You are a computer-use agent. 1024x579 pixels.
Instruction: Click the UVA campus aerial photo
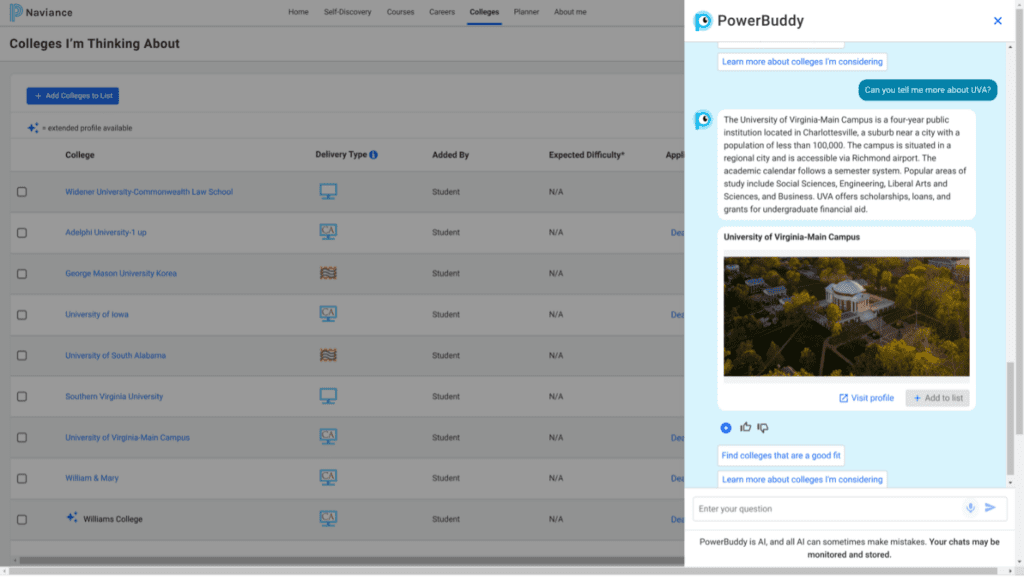[x=846, y=317]
